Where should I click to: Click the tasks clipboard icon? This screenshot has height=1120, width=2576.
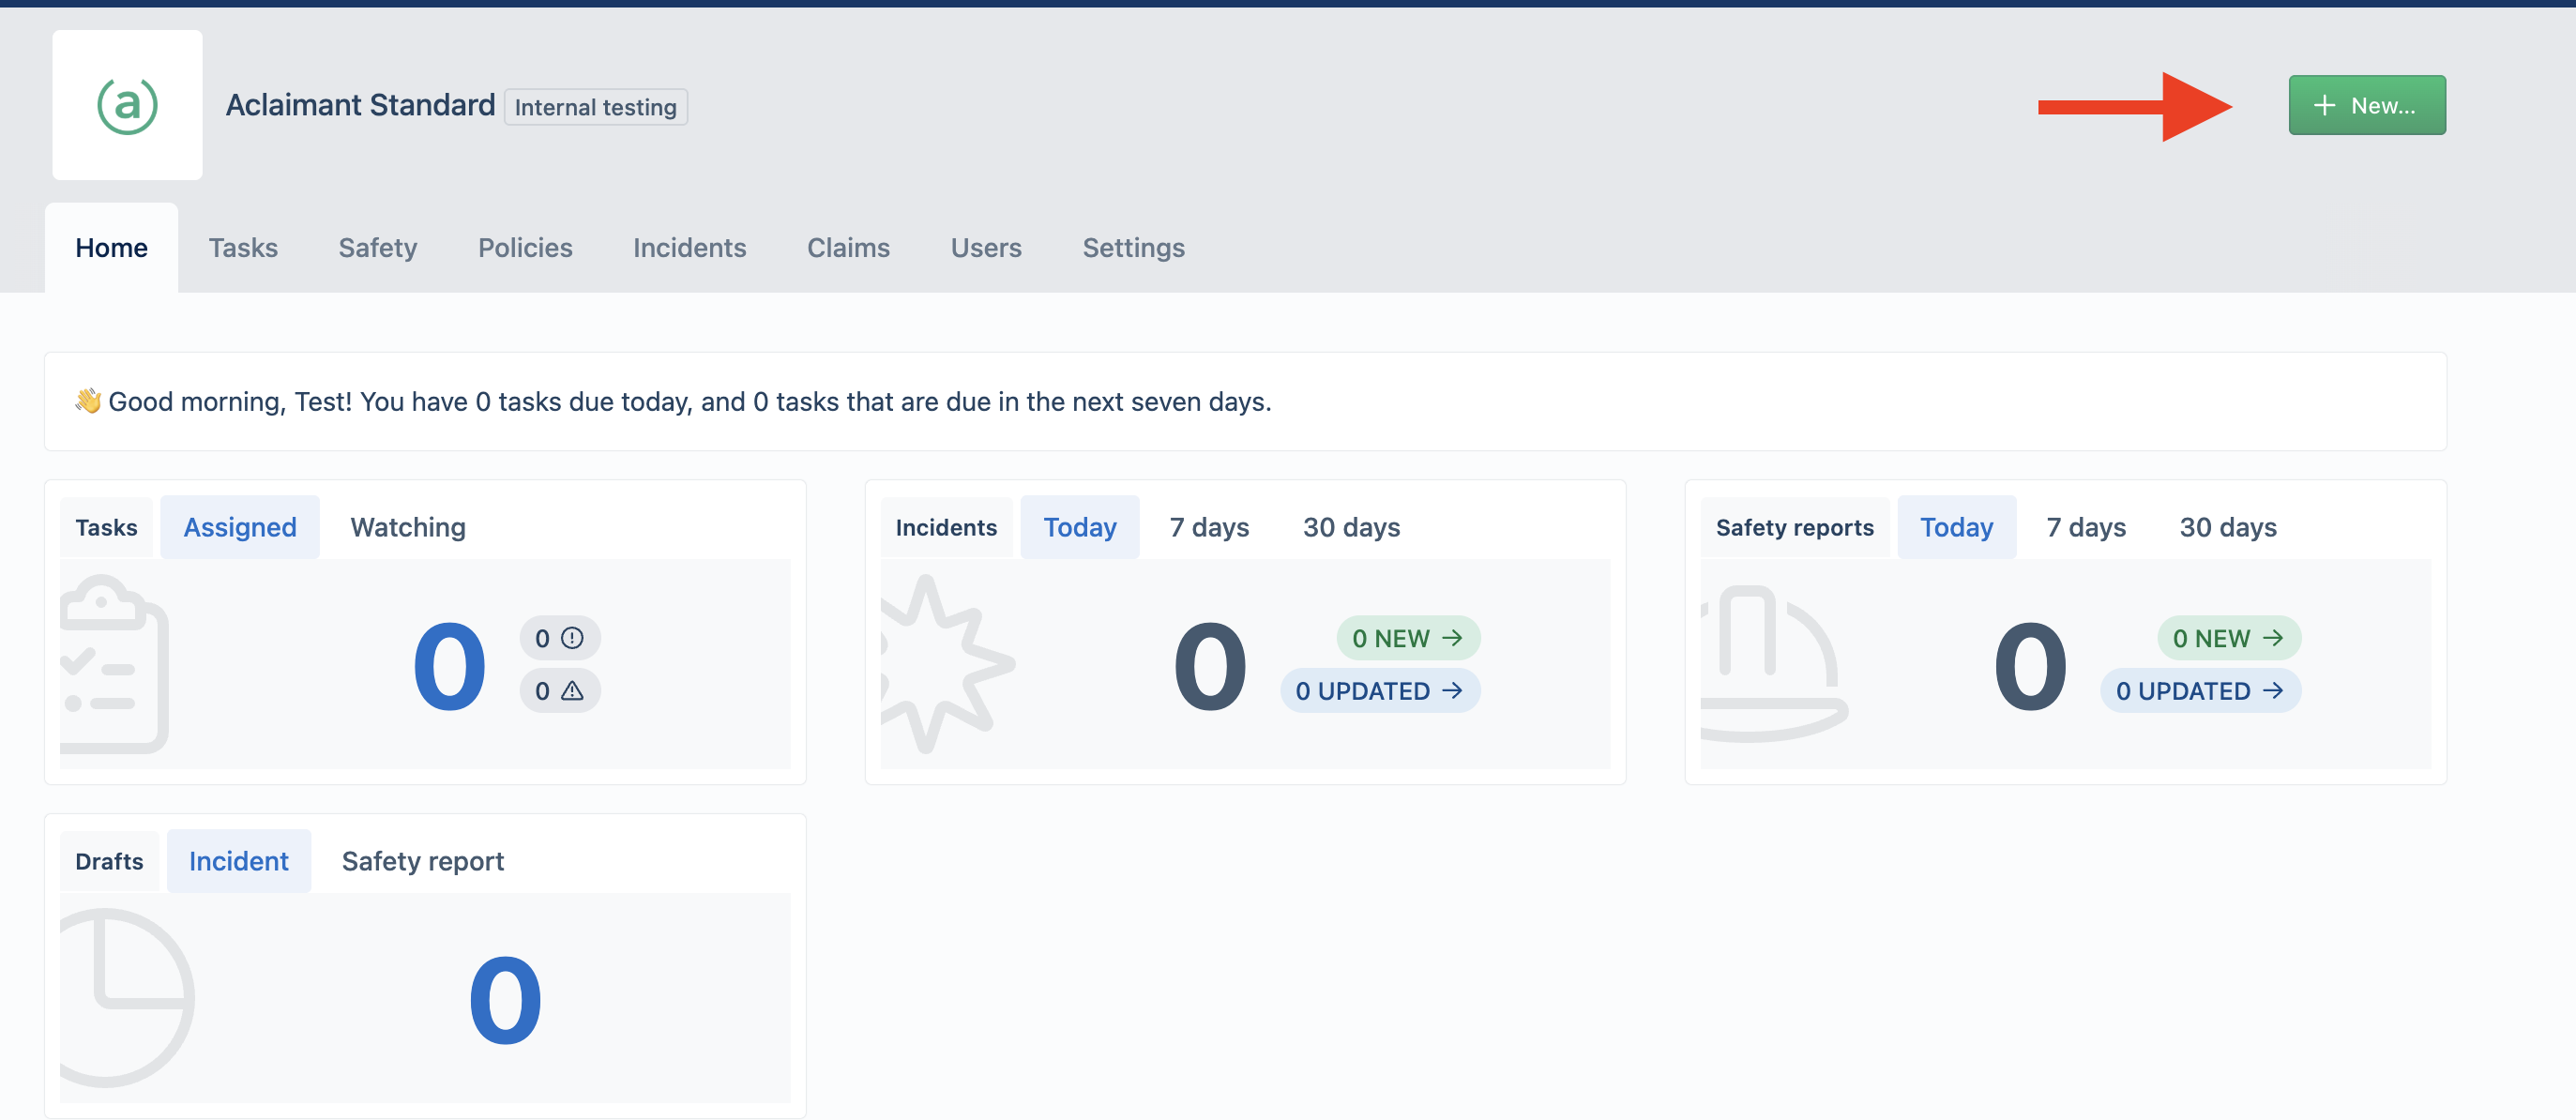coord(114,663)
